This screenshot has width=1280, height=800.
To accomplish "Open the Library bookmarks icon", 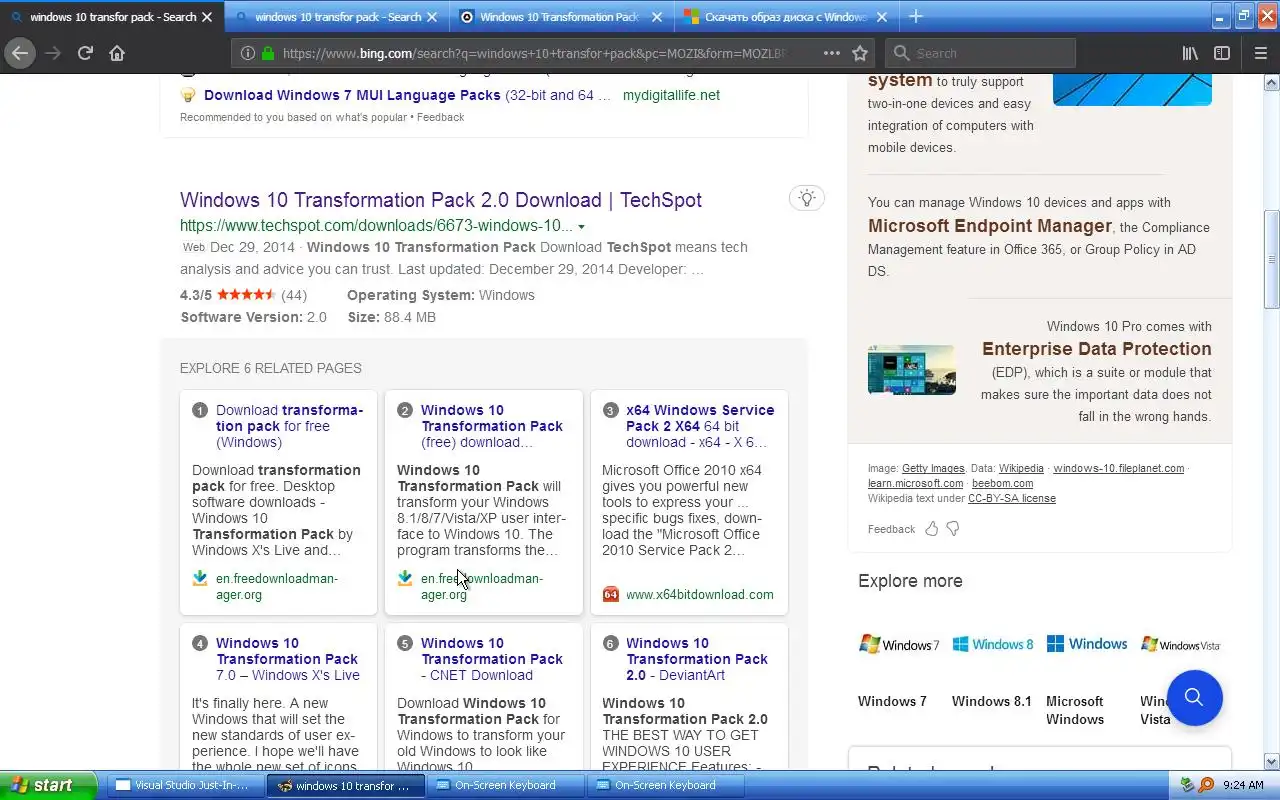I will pos(1190,53).
